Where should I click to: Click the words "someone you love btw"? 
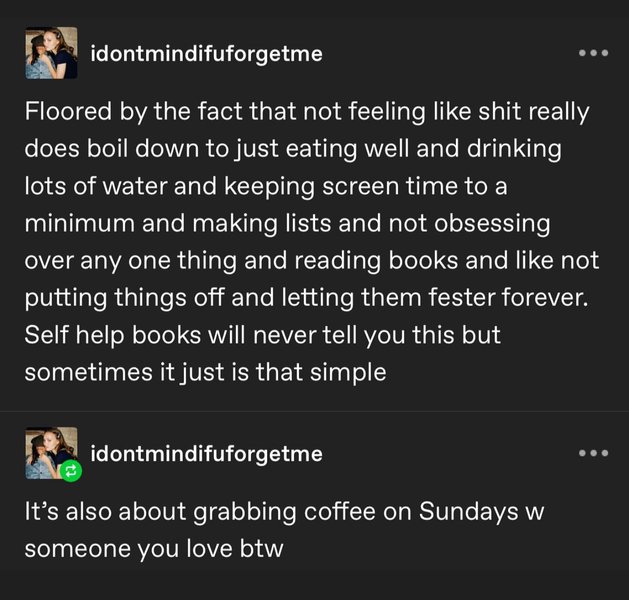point(154,549)
